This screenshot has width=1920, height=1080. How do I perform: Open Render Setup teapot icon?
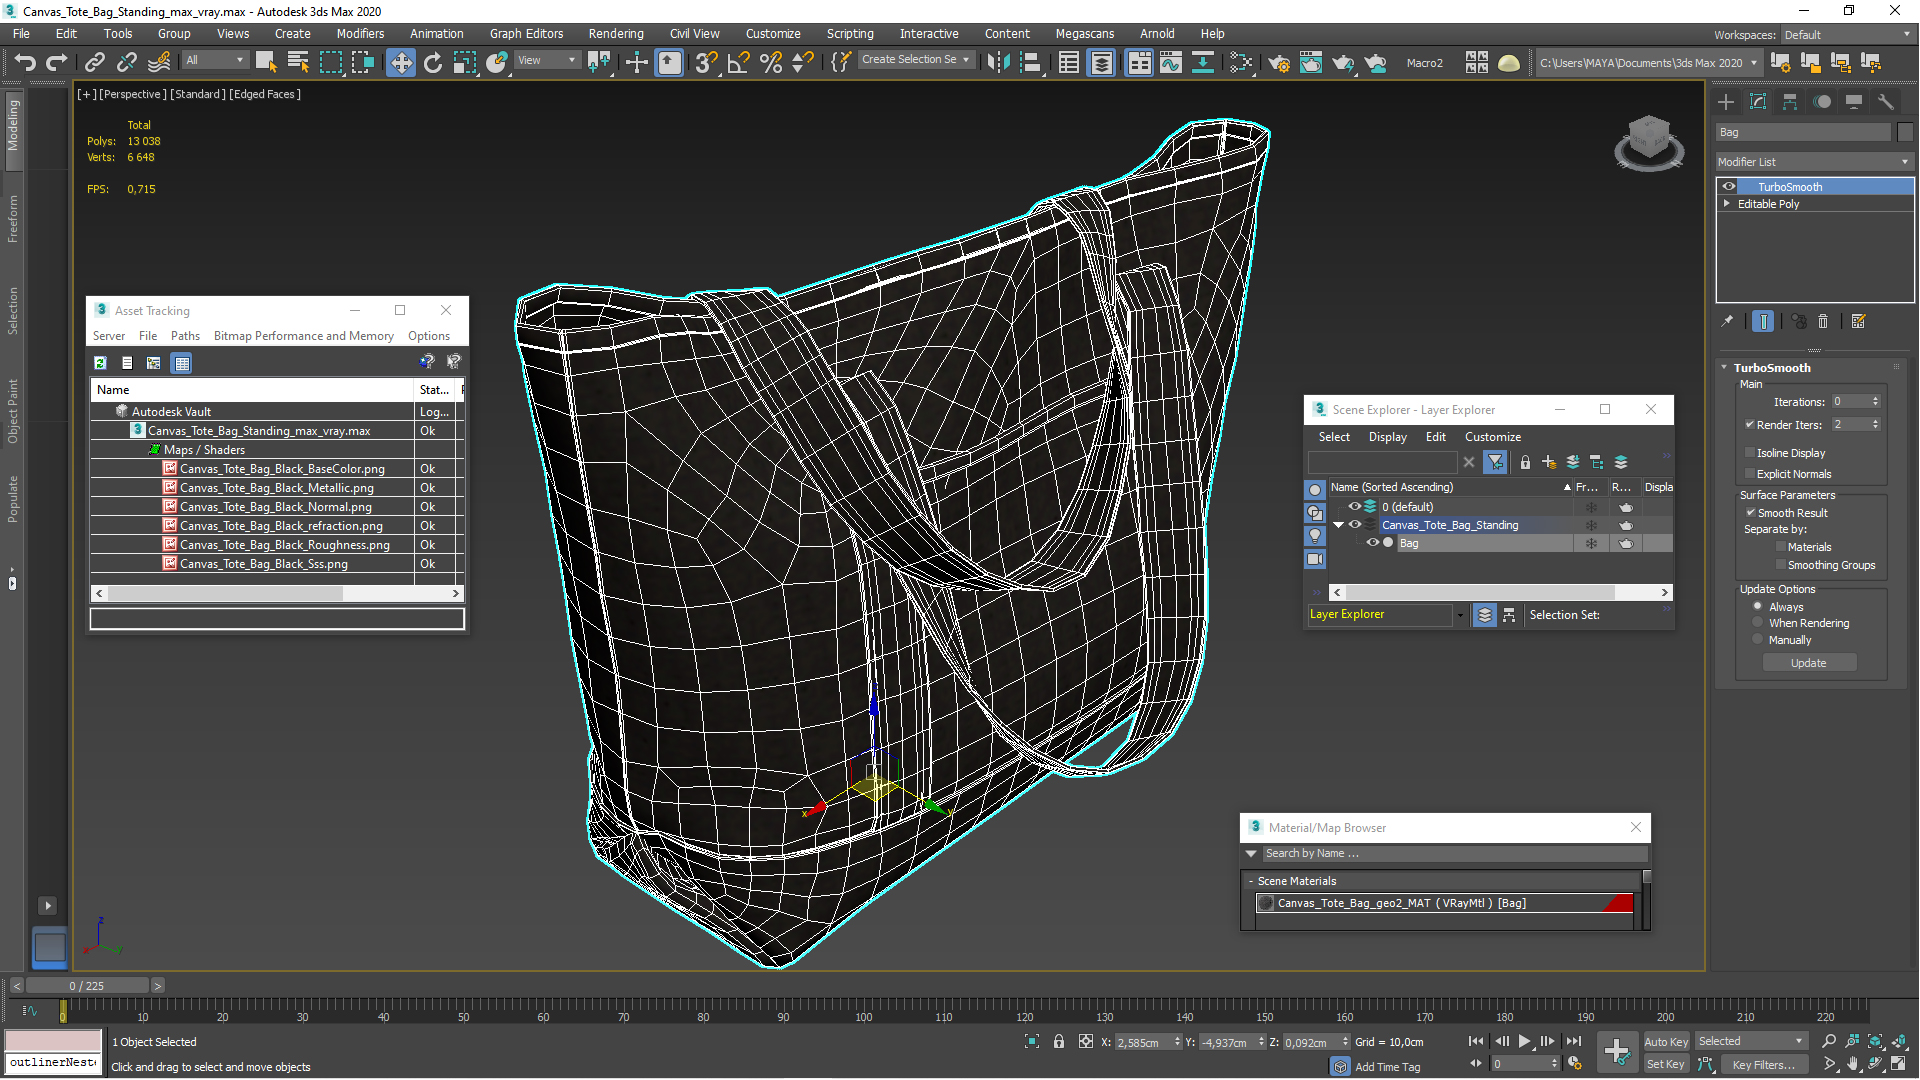point(1279,62)
